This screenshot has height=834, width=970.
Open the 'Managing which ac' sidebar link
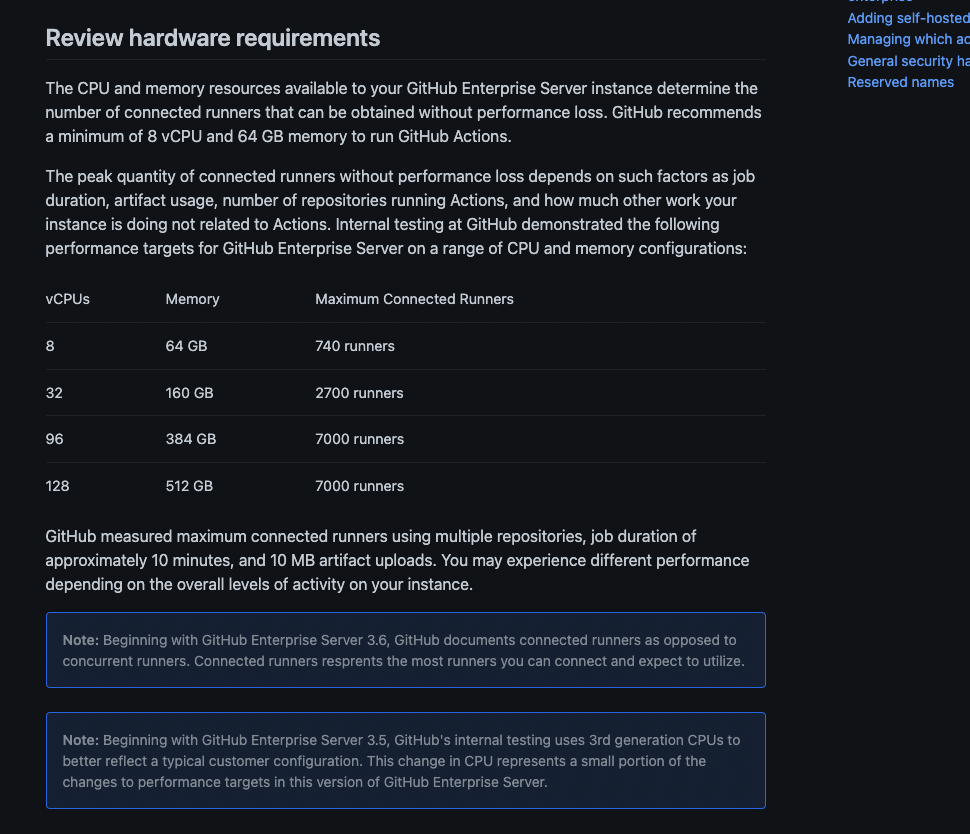coord(908,39)
